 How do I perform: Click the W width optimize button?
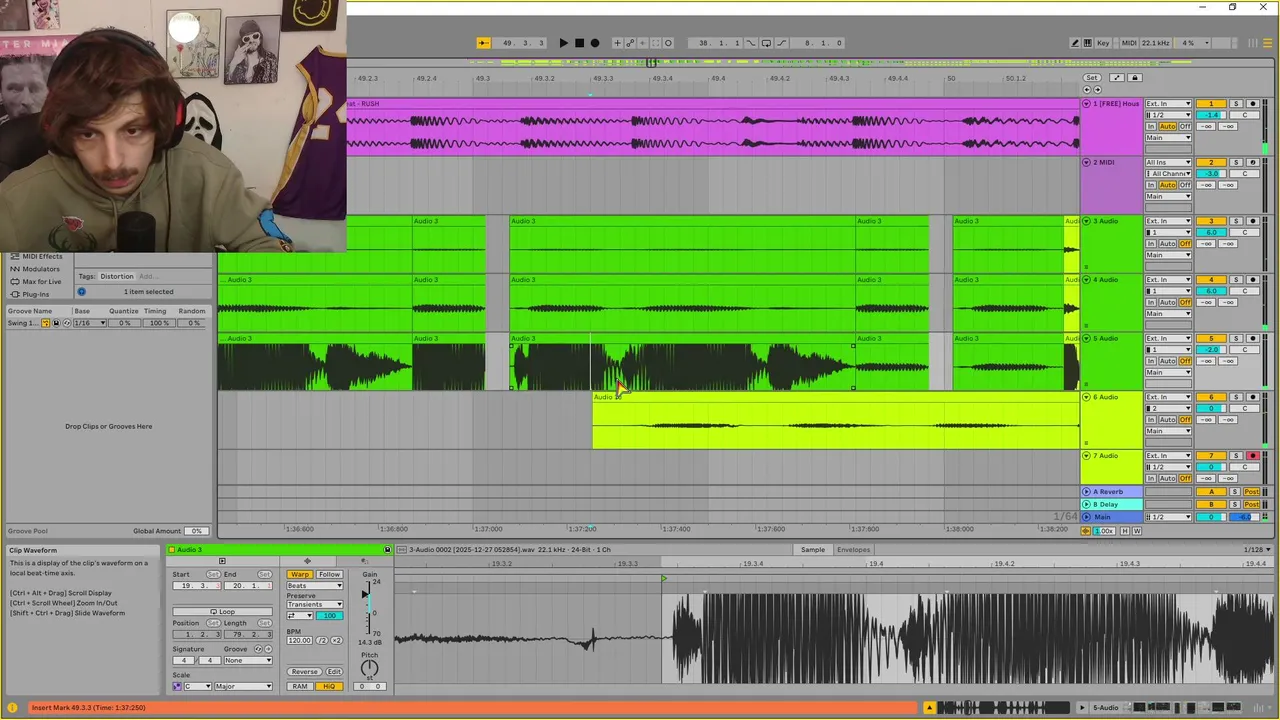coord(1137,531)
